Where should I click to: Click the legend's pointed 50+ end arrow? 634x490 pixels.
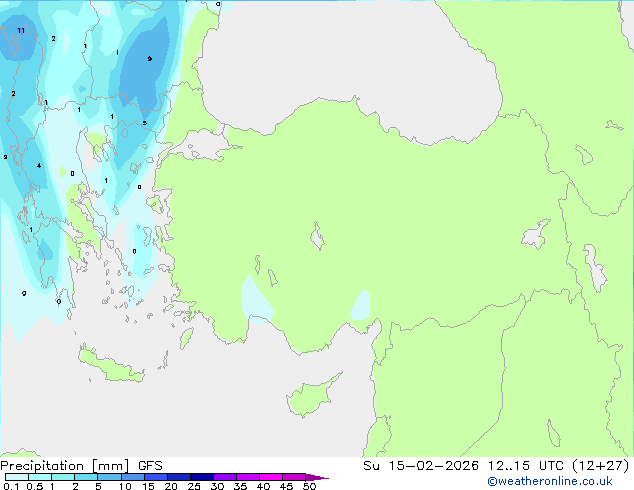317,477
